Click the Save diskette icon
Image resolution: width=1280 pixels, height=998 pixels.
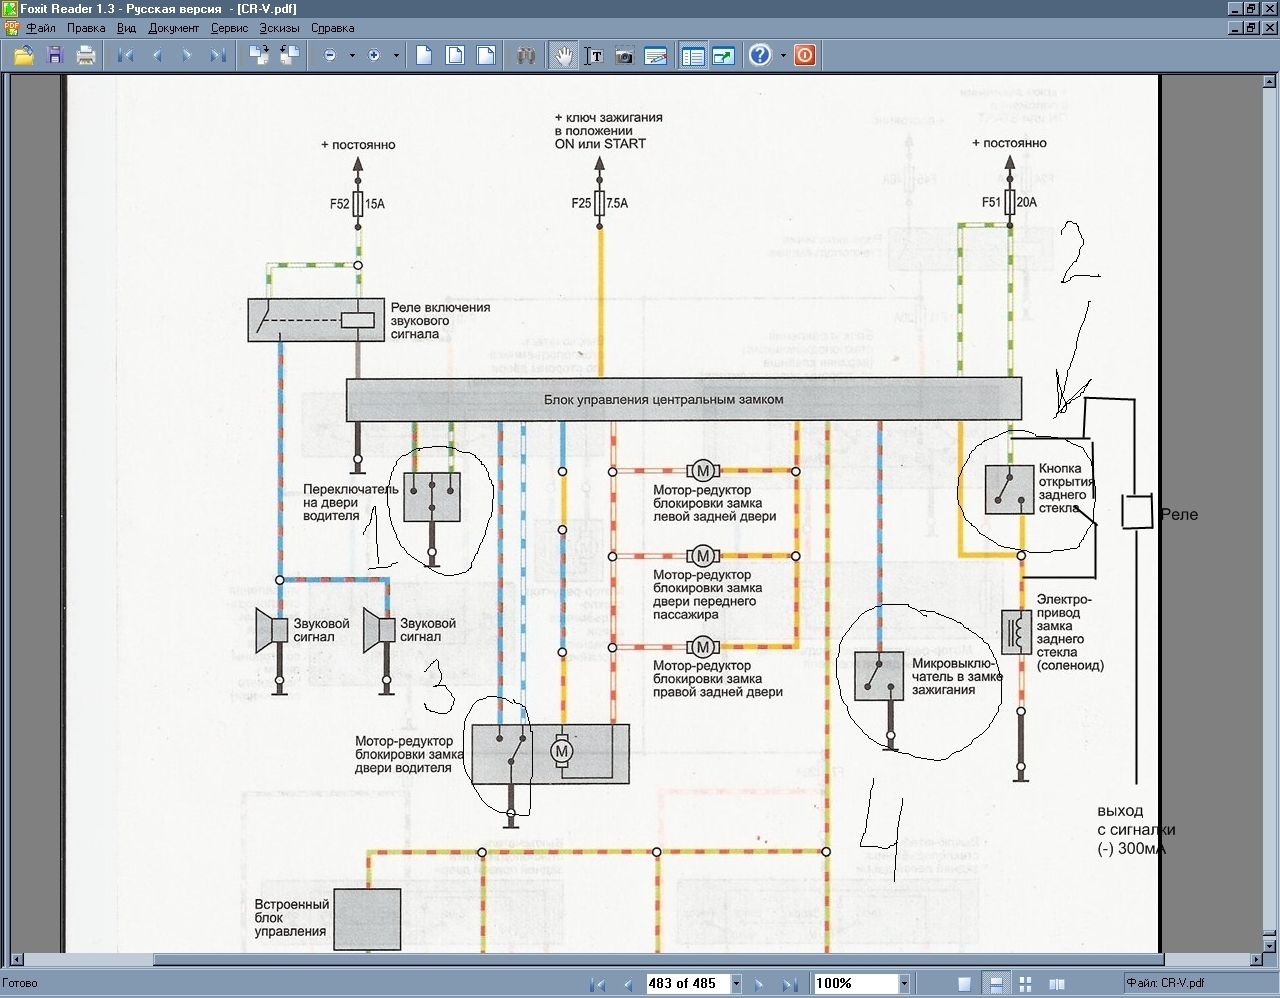[55, 56]
